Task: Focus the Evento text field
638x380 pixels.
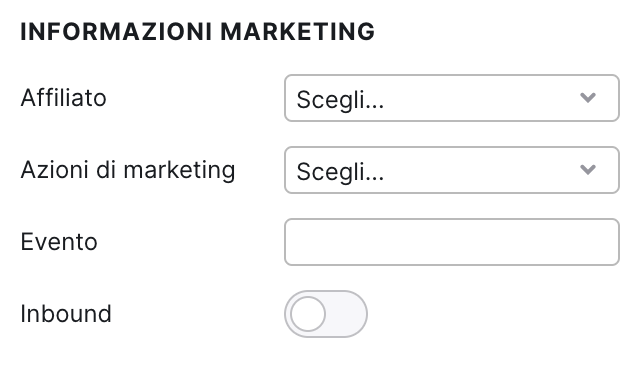Action: click(x=452, y=242)
